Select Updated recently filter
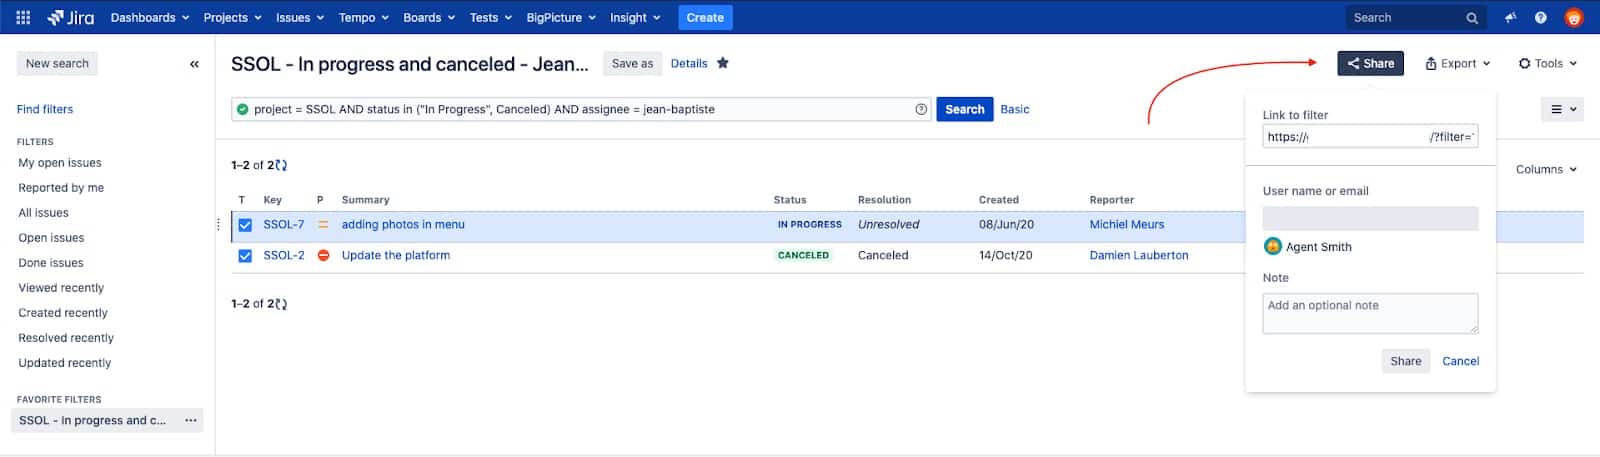The image size is (1600, 457). 65,363
